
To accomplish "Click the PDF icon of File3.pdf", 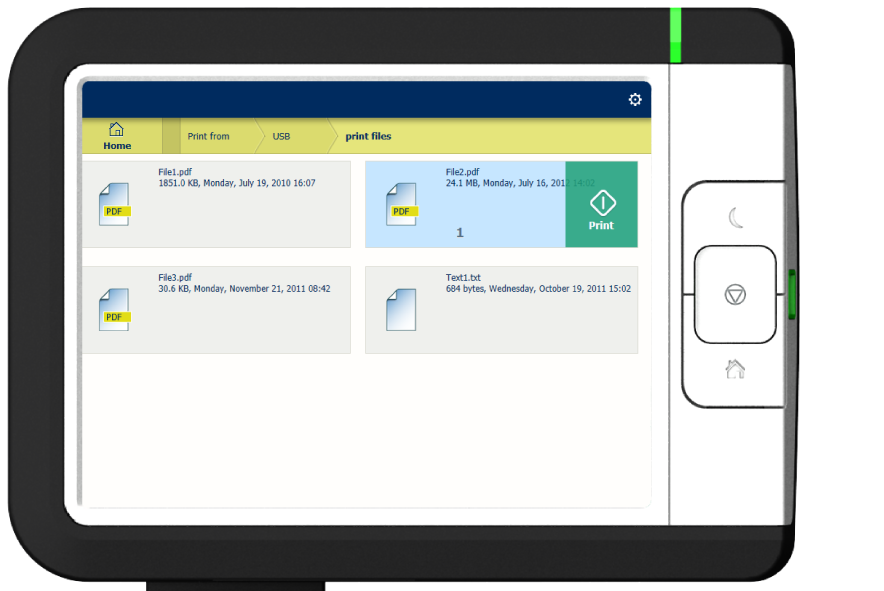I will [115, 310].
